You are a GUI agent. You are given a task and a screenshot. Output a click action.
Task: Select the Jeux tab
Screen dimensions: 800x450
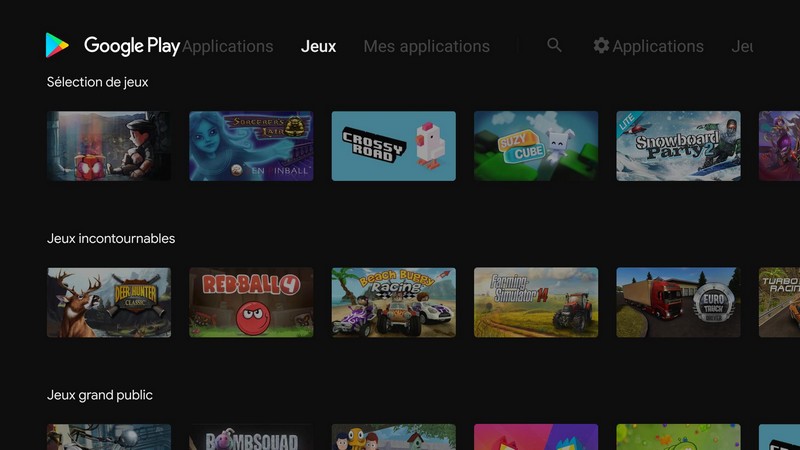pos(318,46)
